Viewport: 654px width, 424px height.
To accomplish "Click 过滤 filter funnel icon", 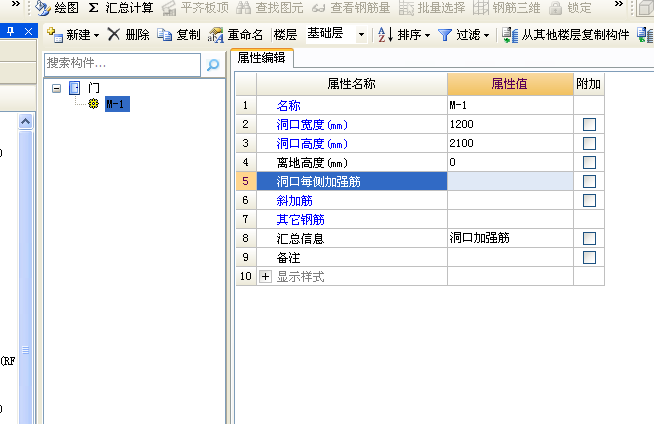I will [445, 35].
